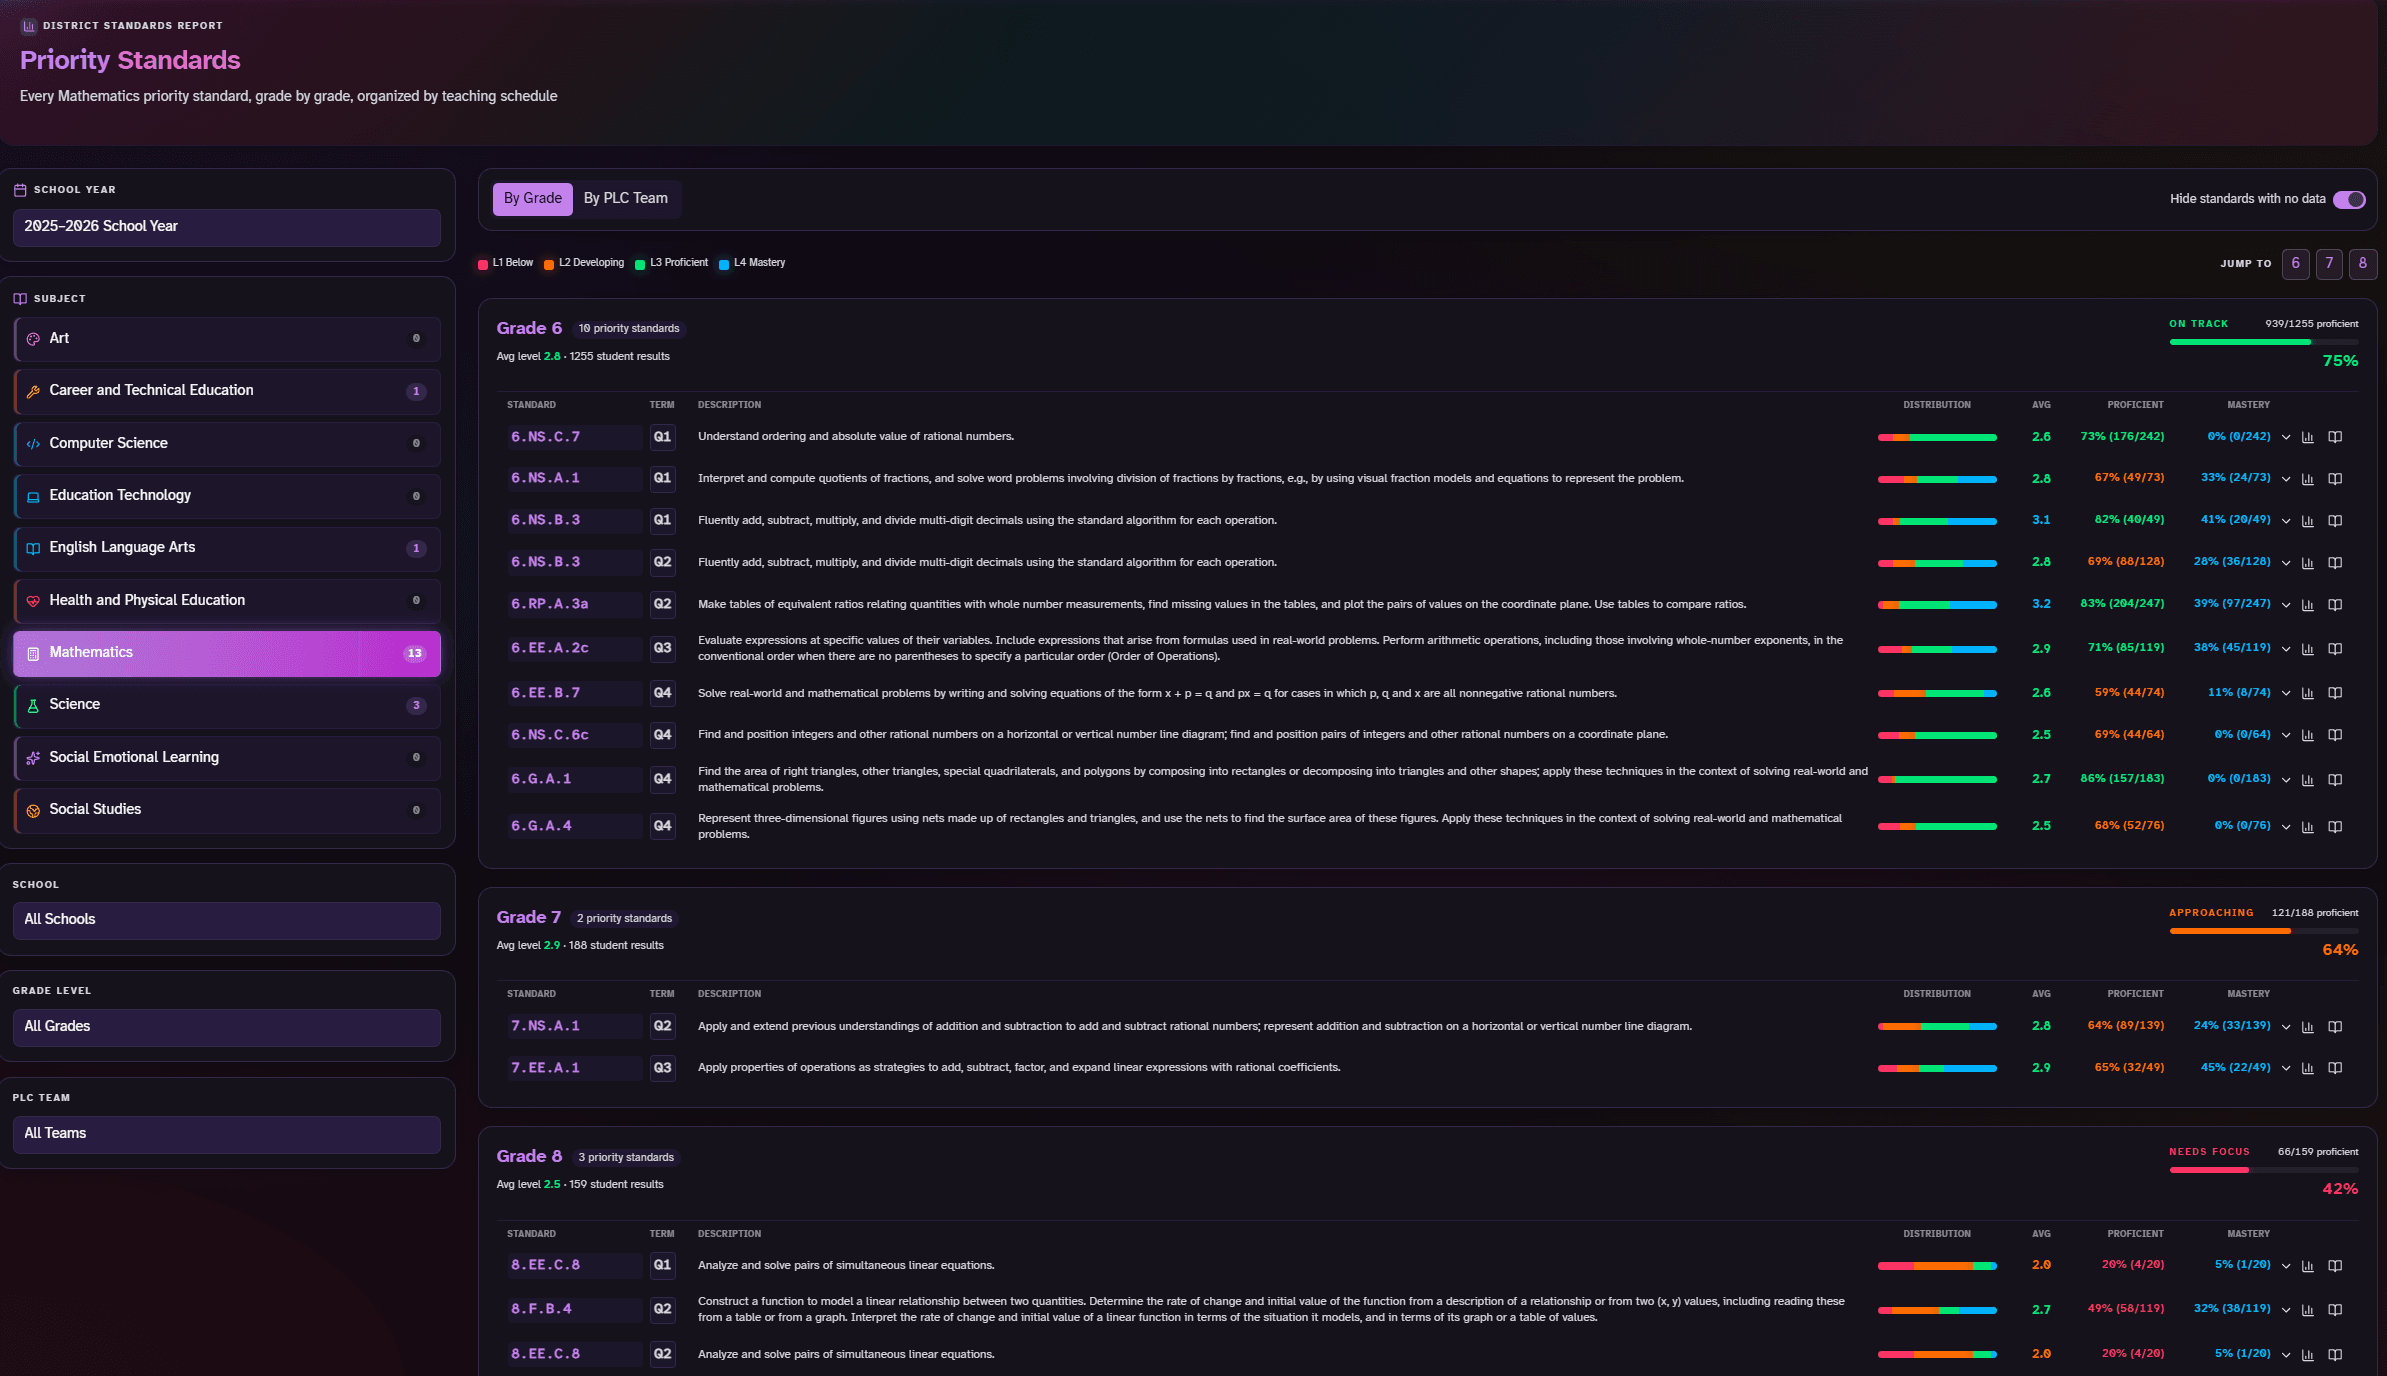Open the All Schools dropdown
Viewport: 2387px width, 1376px height.
(227, 920)
